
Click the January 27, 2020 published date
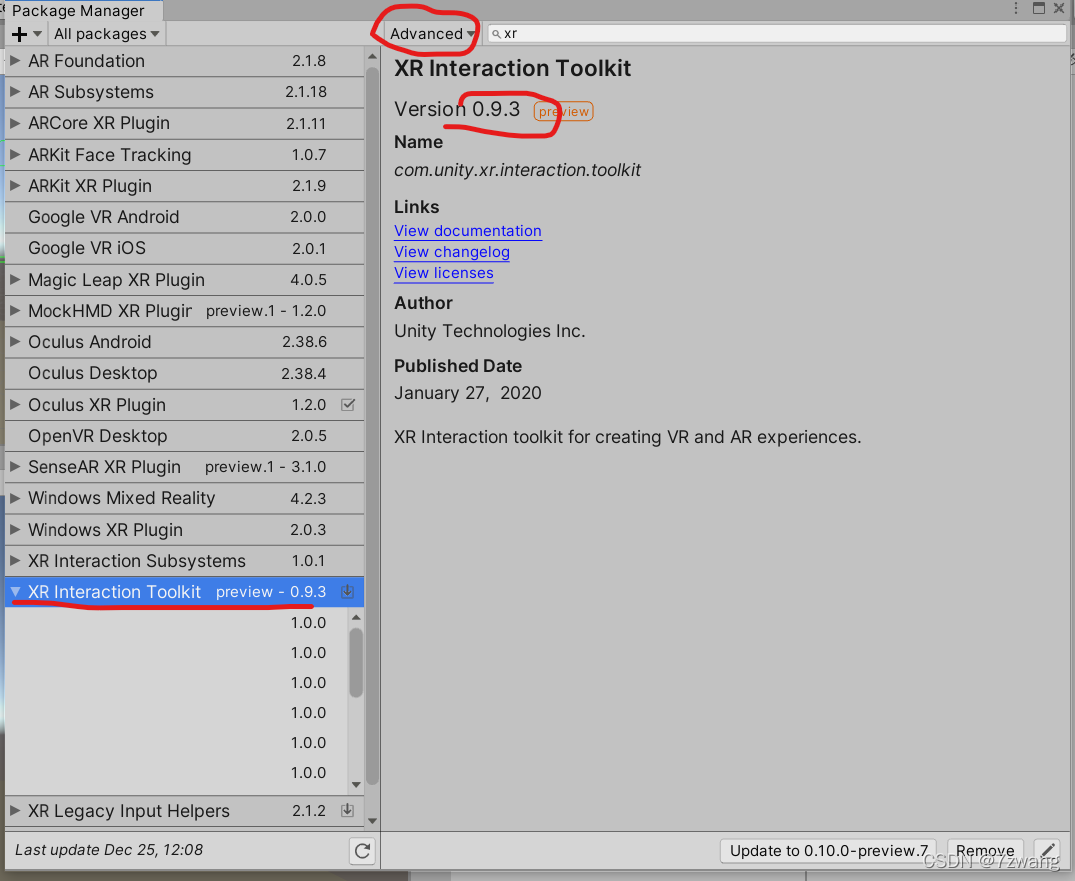[x=468, y=393]
